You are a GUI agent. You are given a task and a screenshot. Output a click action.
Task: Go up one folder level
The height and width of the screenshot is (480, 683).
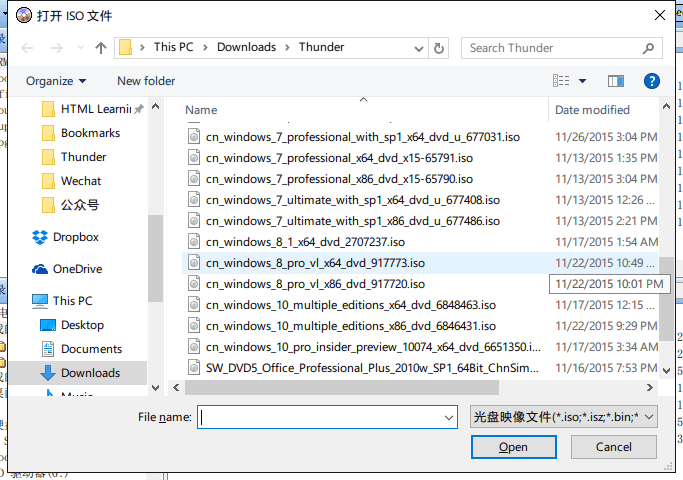point(101,47)
